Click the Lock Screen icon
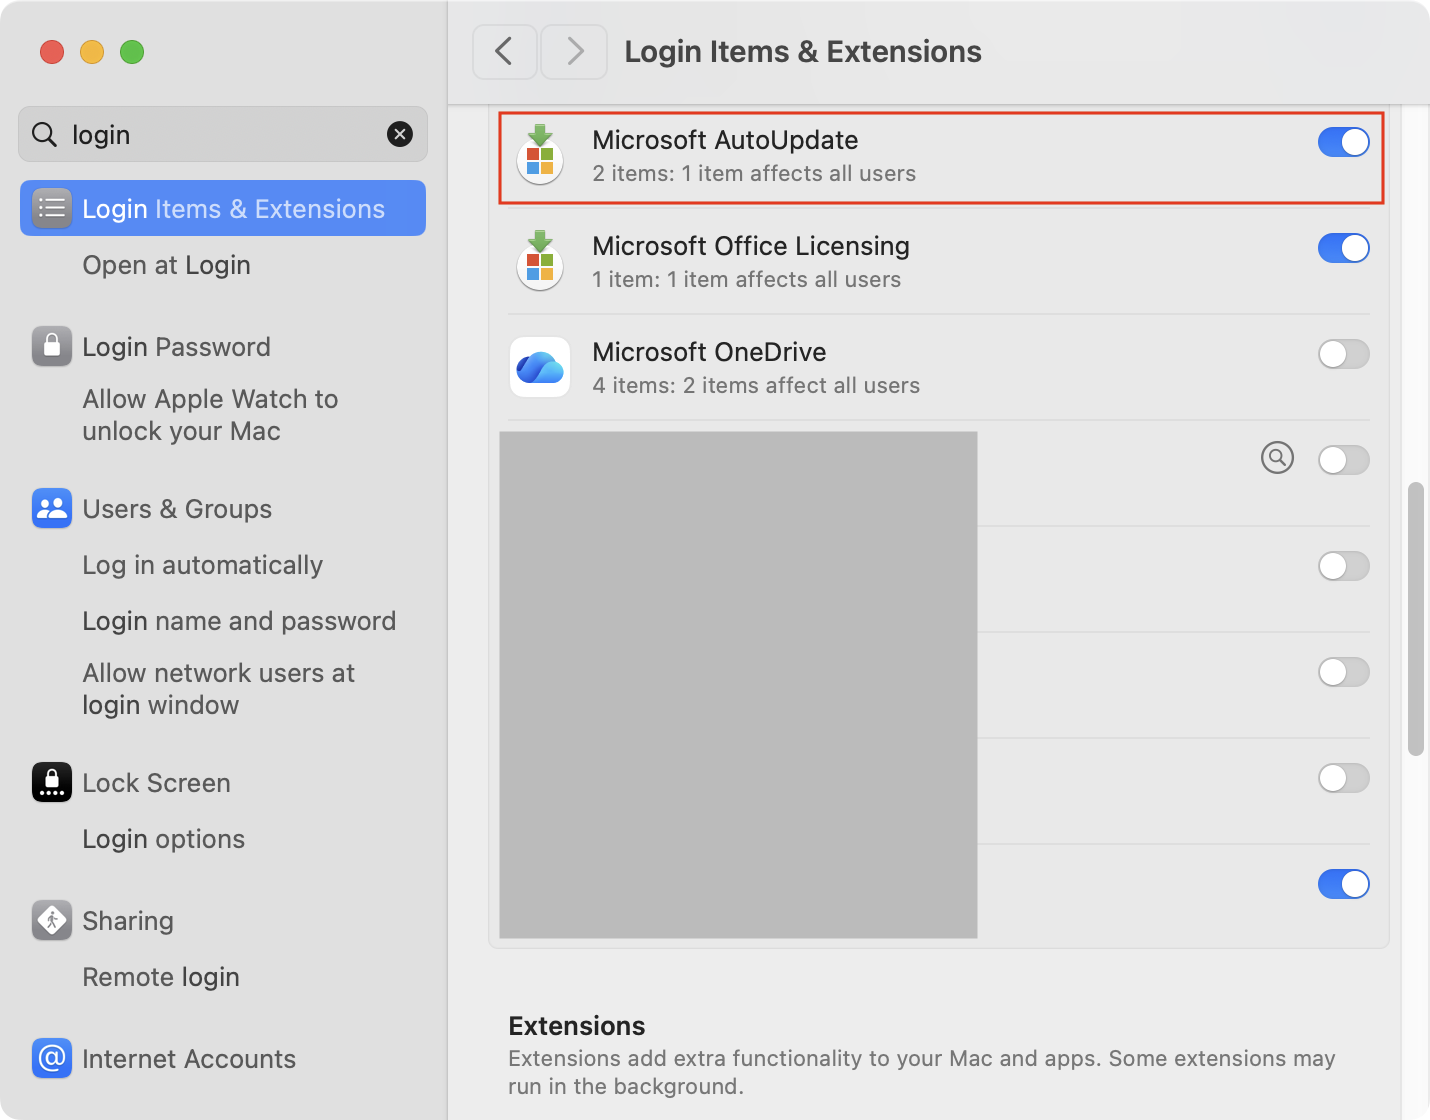This screenshot has height=1120, width=1430. click(52, 782)
